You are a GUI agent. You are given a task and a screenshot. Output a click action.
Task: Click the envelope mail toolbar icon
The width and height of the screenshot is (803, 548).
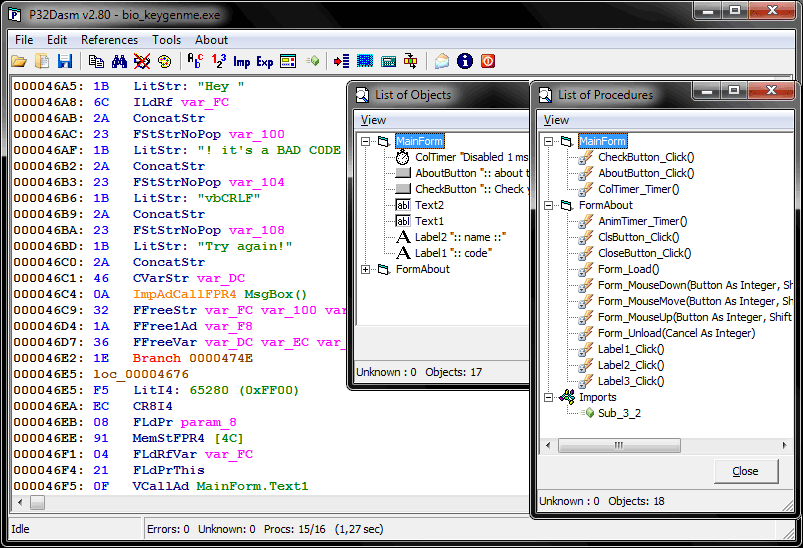pyautogui.click(x=441, y=61)
